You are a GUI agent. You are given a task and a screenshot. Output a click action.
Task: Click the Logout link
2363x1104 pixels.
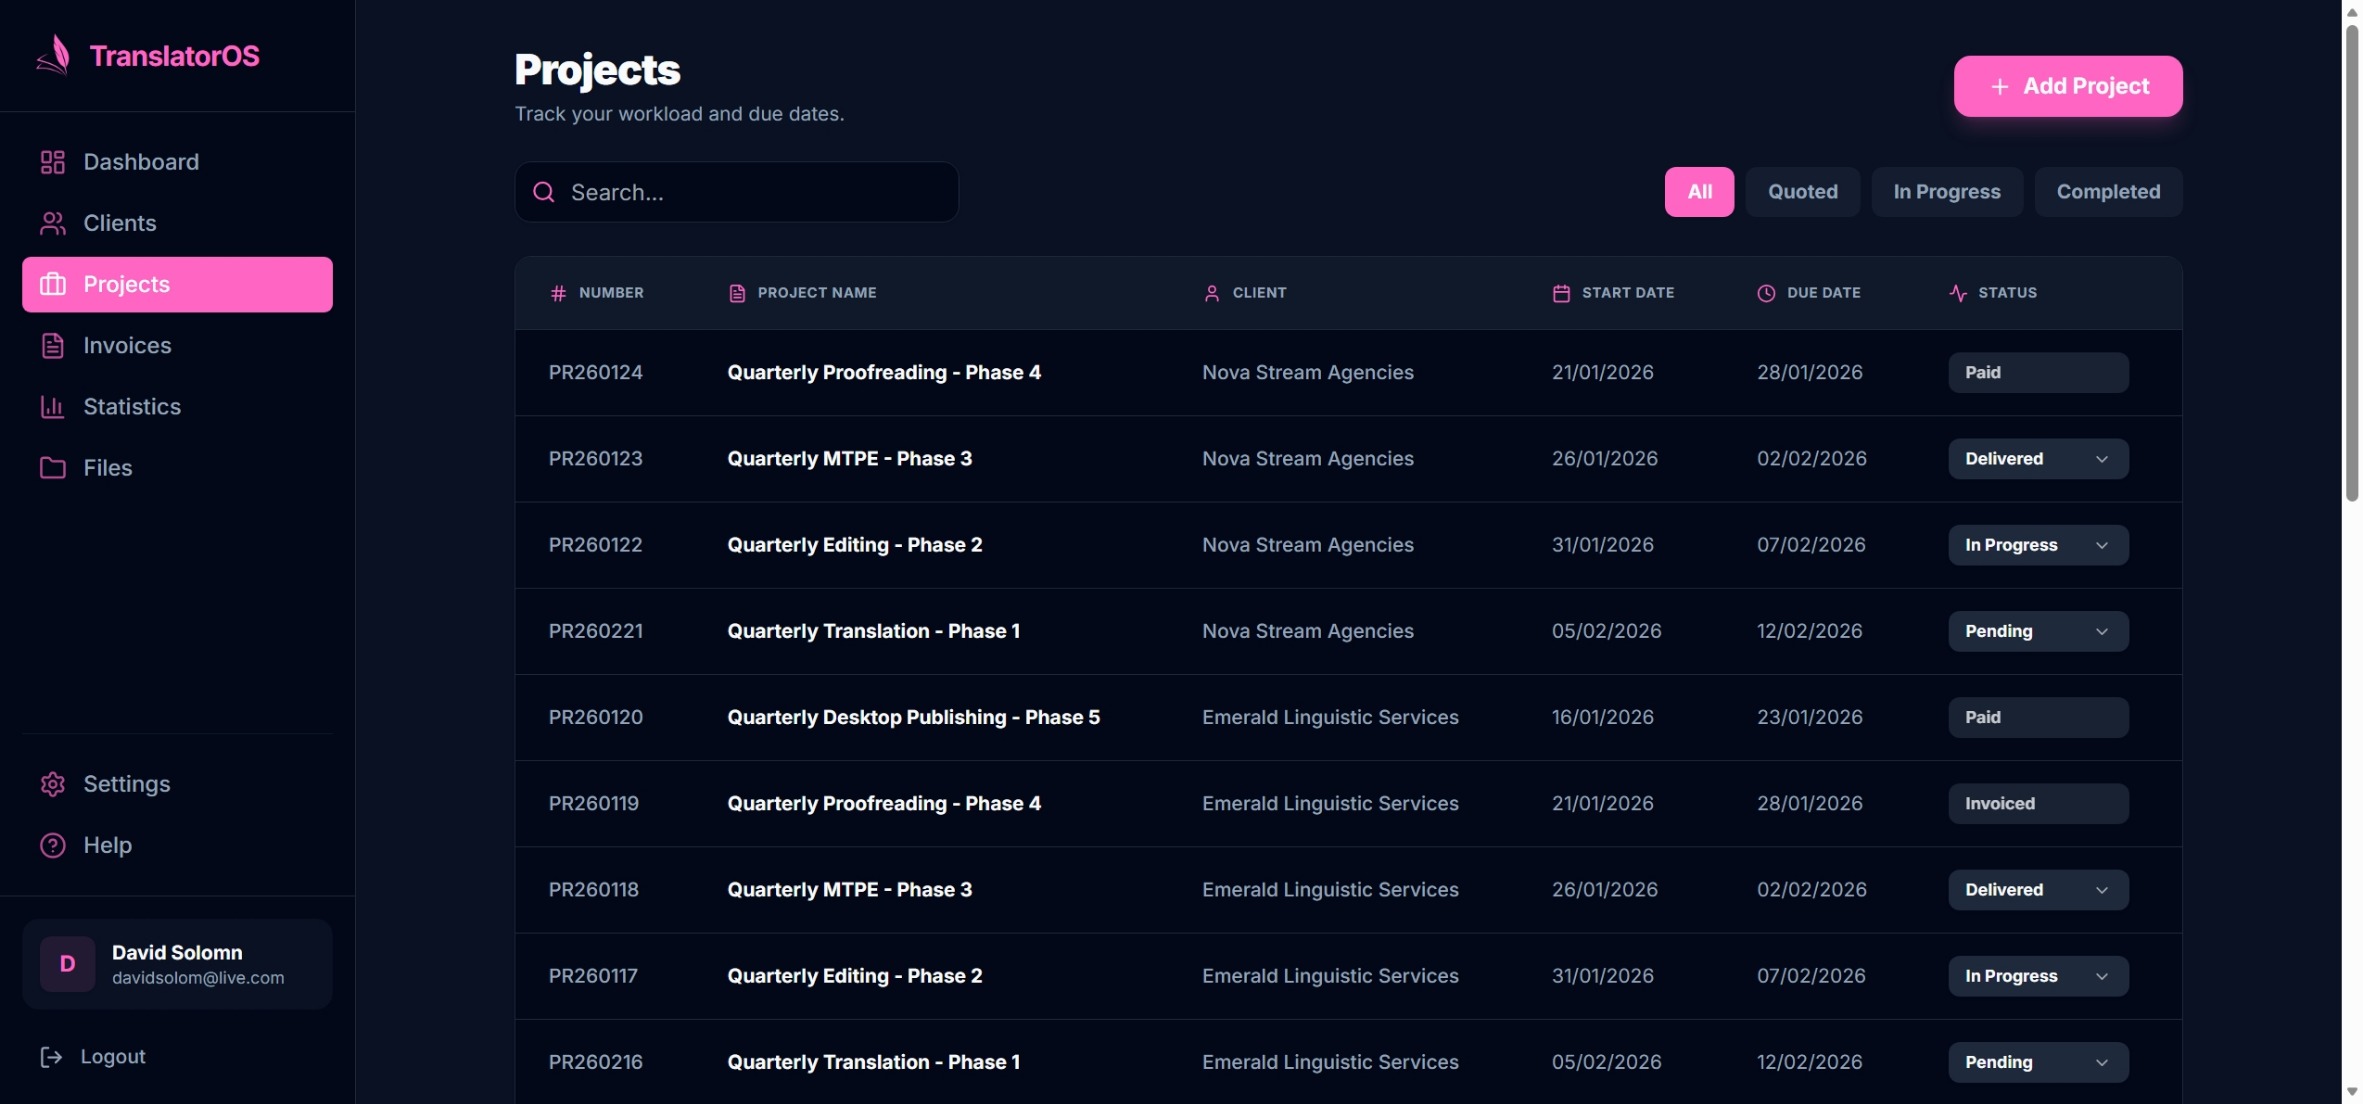(110, 1056)
